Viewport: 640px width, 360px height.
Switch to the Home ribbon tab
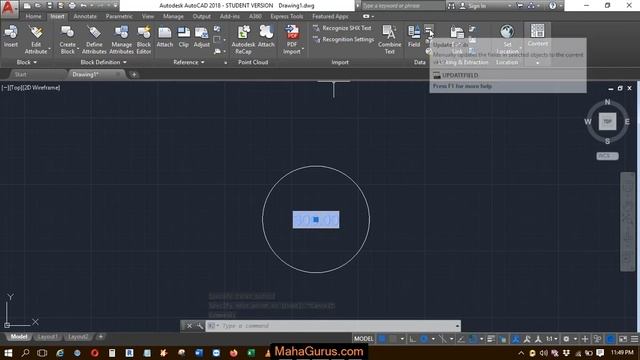pyautogui.click(x=33, y=16)
